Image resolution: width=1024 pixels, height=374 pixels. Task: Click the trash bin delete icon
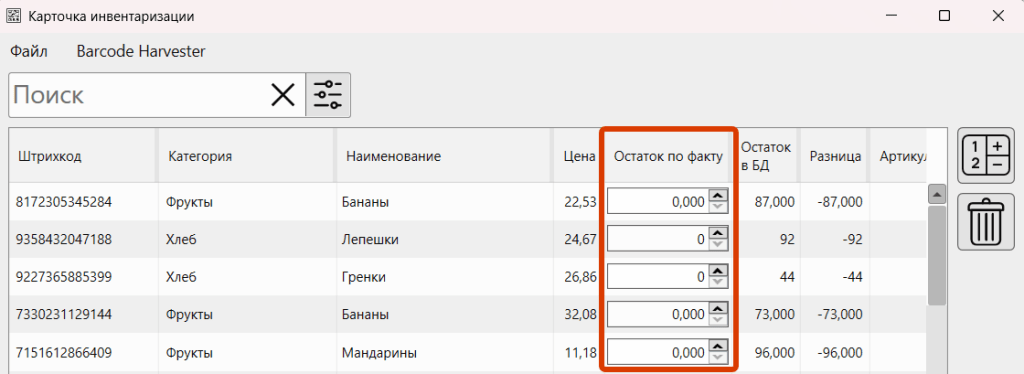tap(986, 223)
